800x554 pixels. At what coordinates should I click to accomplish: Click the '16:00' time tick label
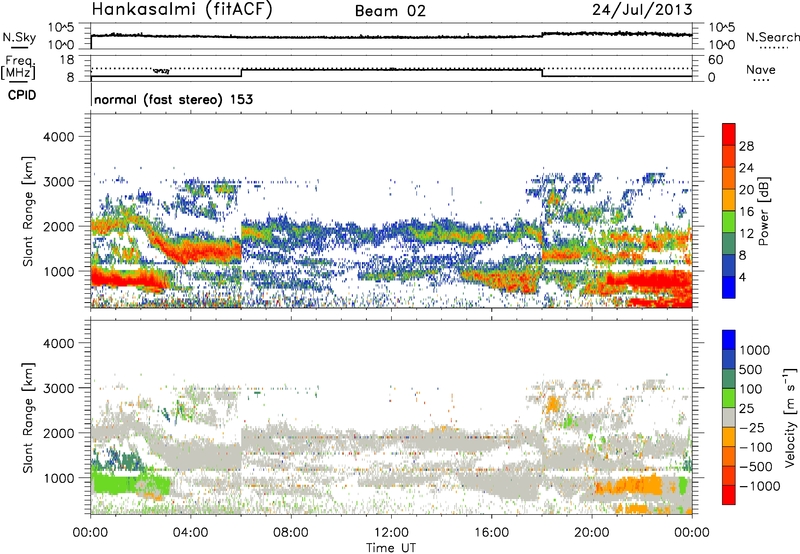click(491, 533)
